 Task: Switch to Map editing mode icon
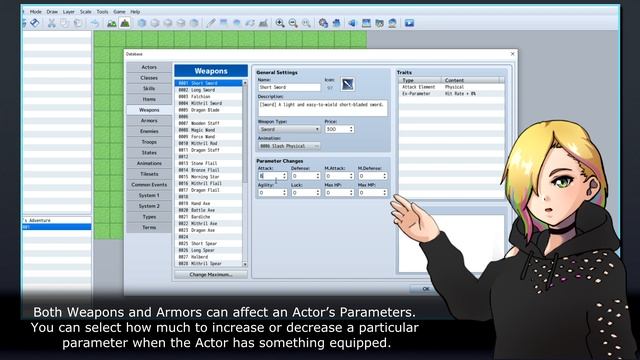pyautogui.click(x=111, y=23)
